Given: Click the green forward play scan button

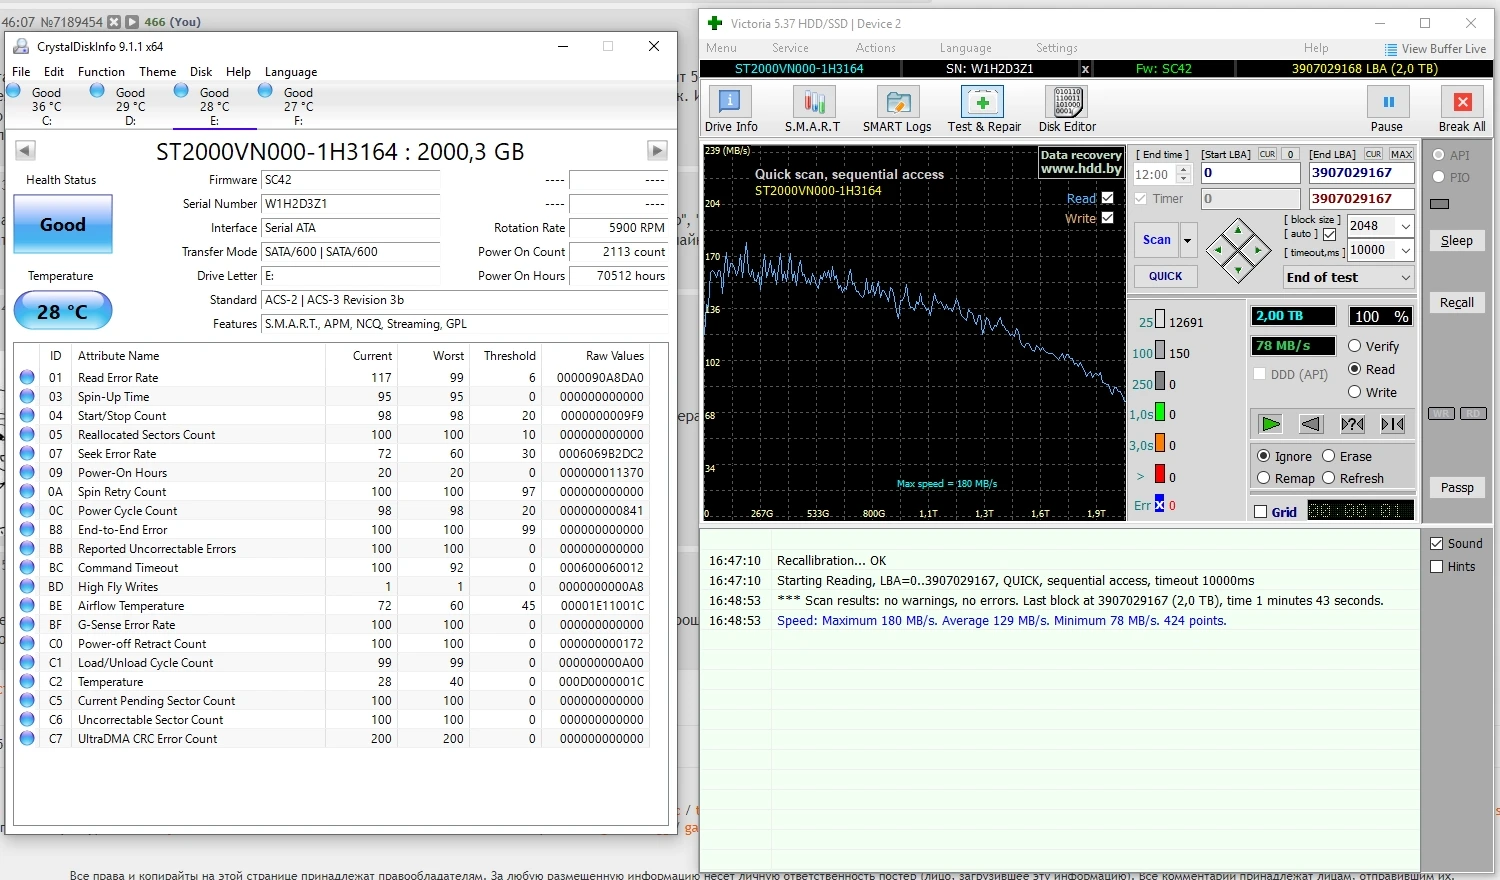Looking at the screenshot, I should coord(1271,424).
